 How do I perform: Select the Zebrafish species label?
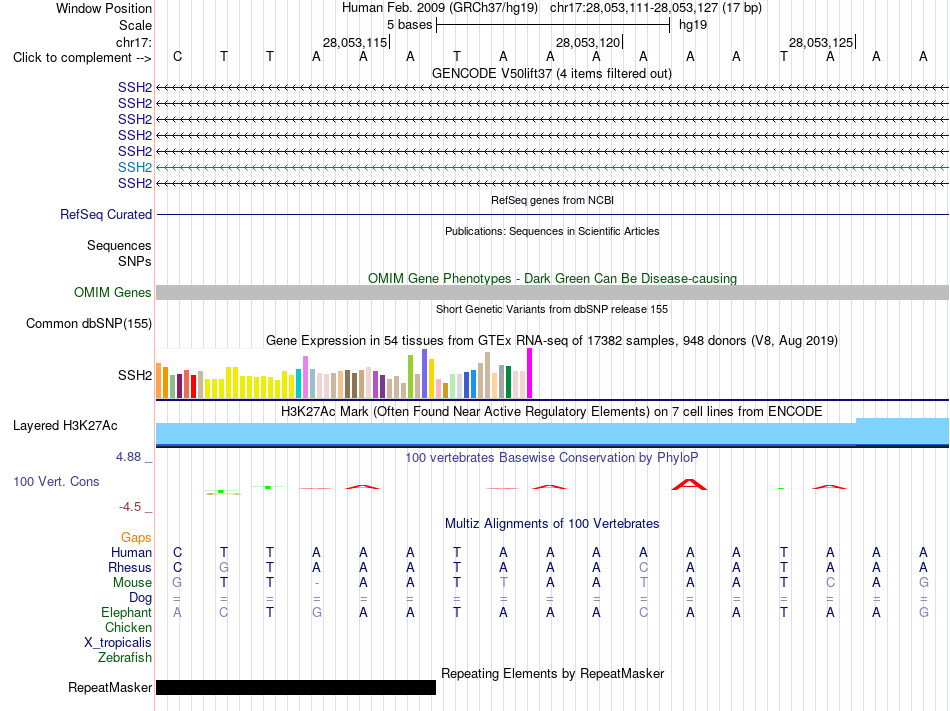click(125, 657)
